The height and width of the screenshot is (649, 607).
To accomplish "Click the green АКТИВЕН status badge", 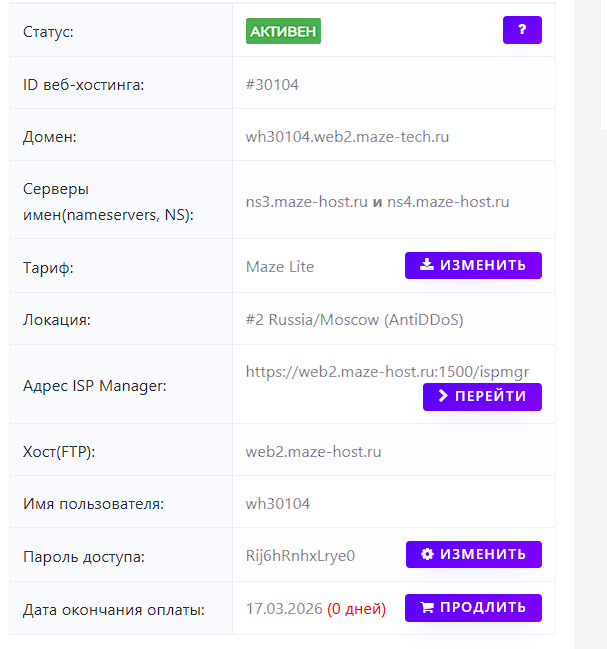I will pyautogui.click(x=283, y=31).
